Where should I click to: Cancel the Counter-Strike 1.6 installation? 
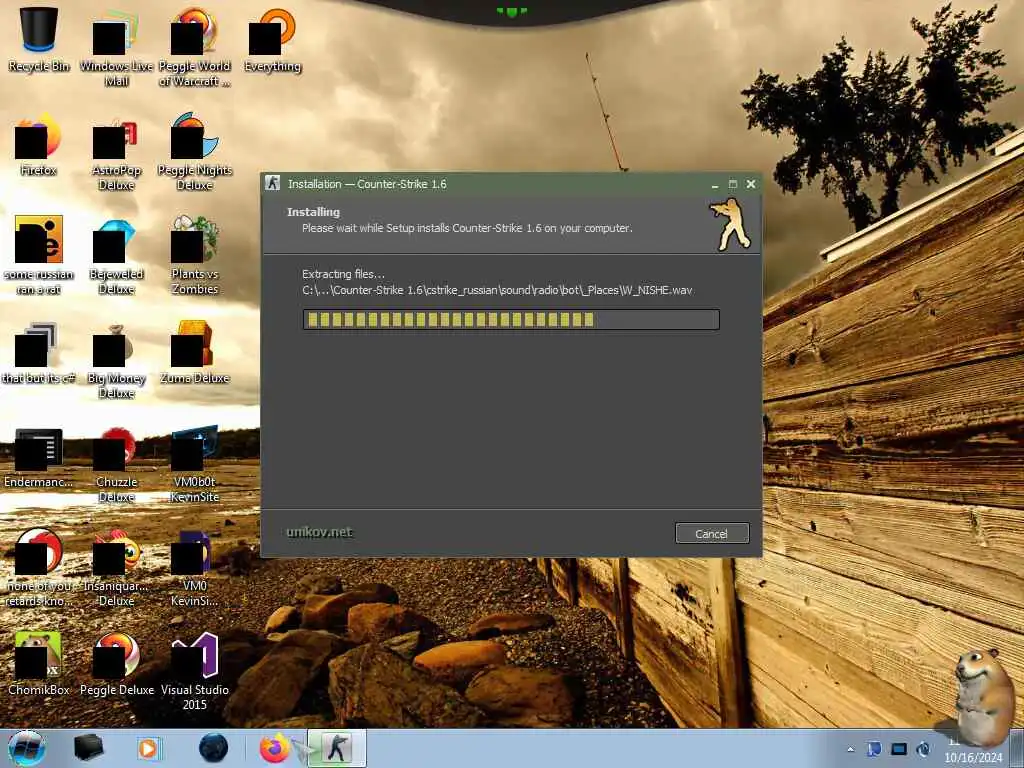pyautogui.click(x=712, y=534)
